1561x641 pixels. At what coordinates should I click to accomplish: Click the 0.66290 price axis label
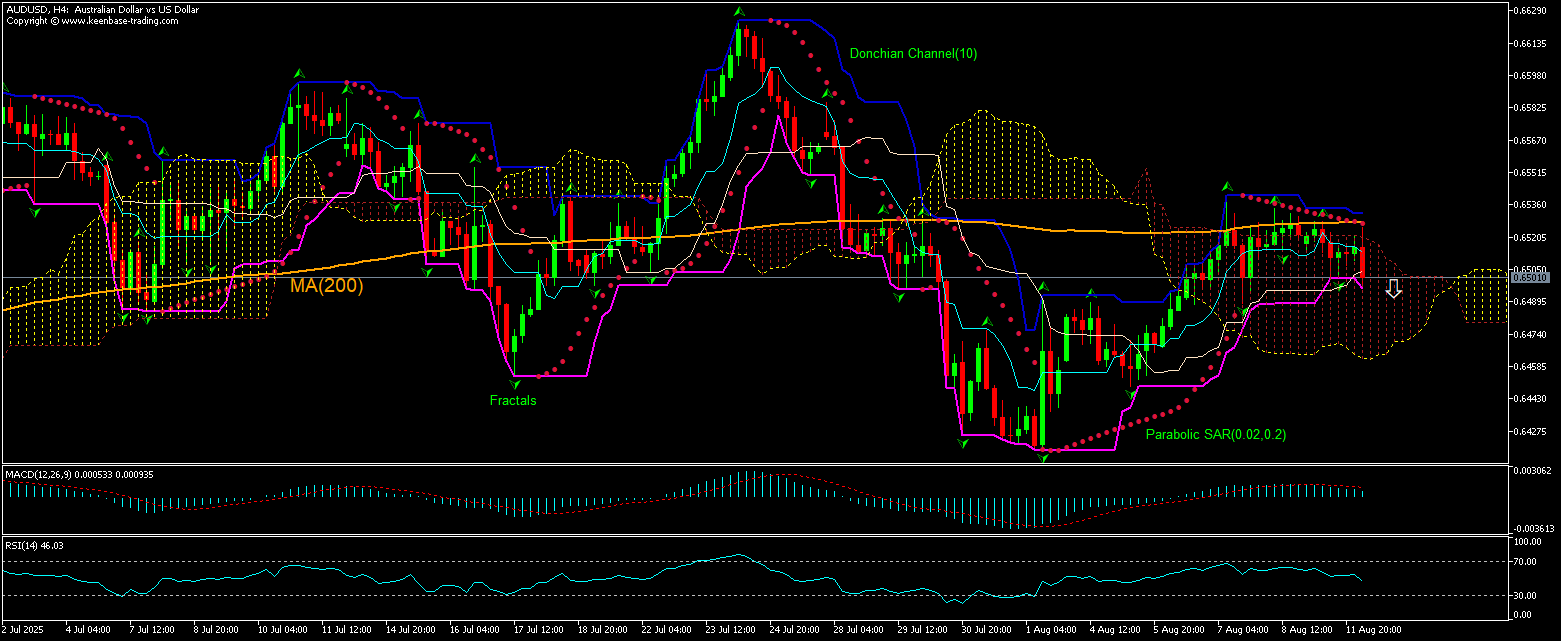tap(1531, 11)
